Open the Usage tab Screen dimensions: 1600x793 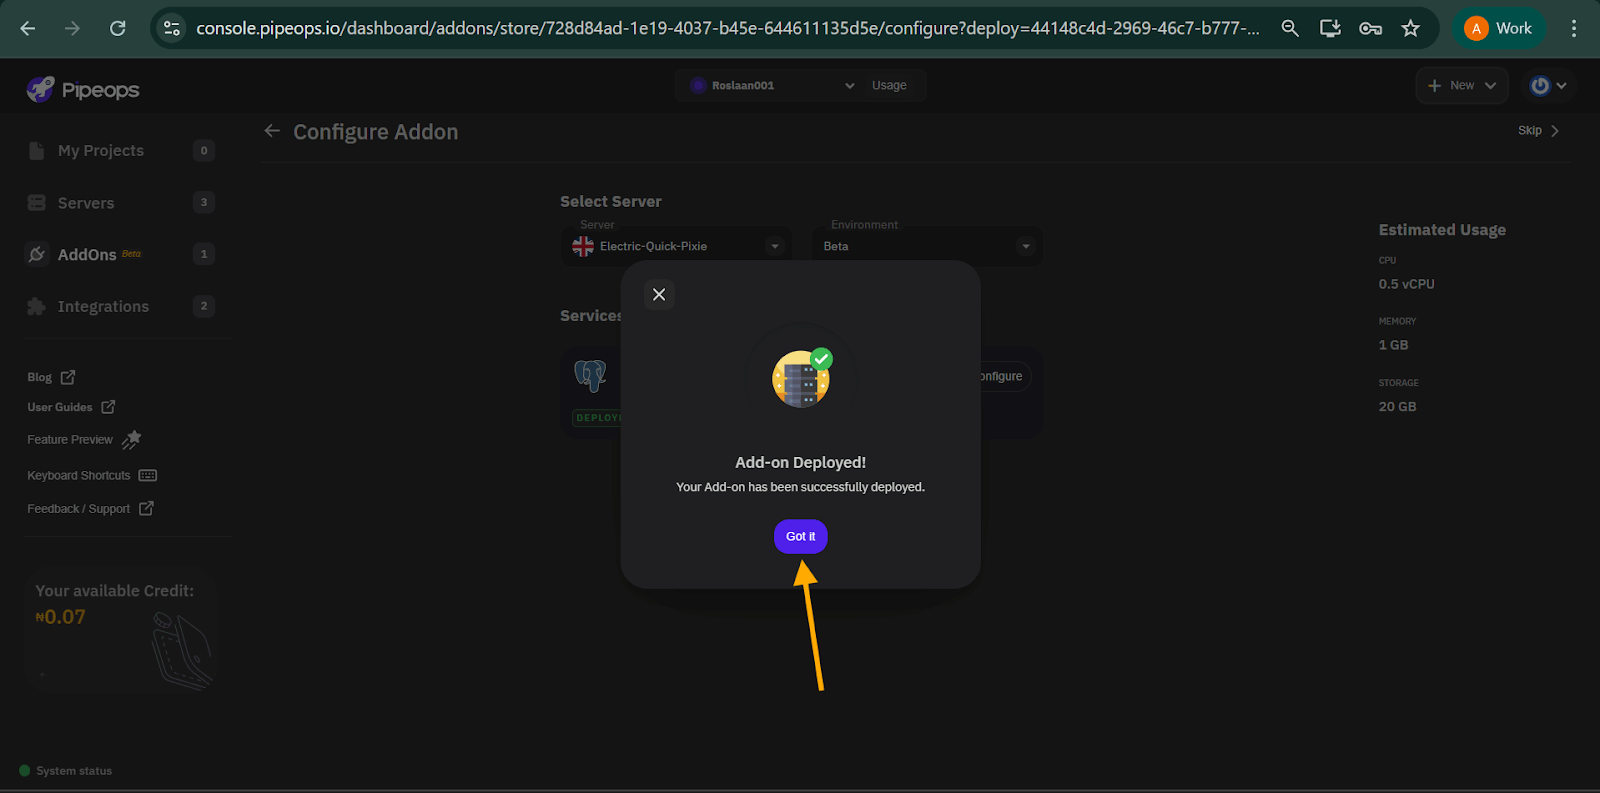(x=889, y=85)
